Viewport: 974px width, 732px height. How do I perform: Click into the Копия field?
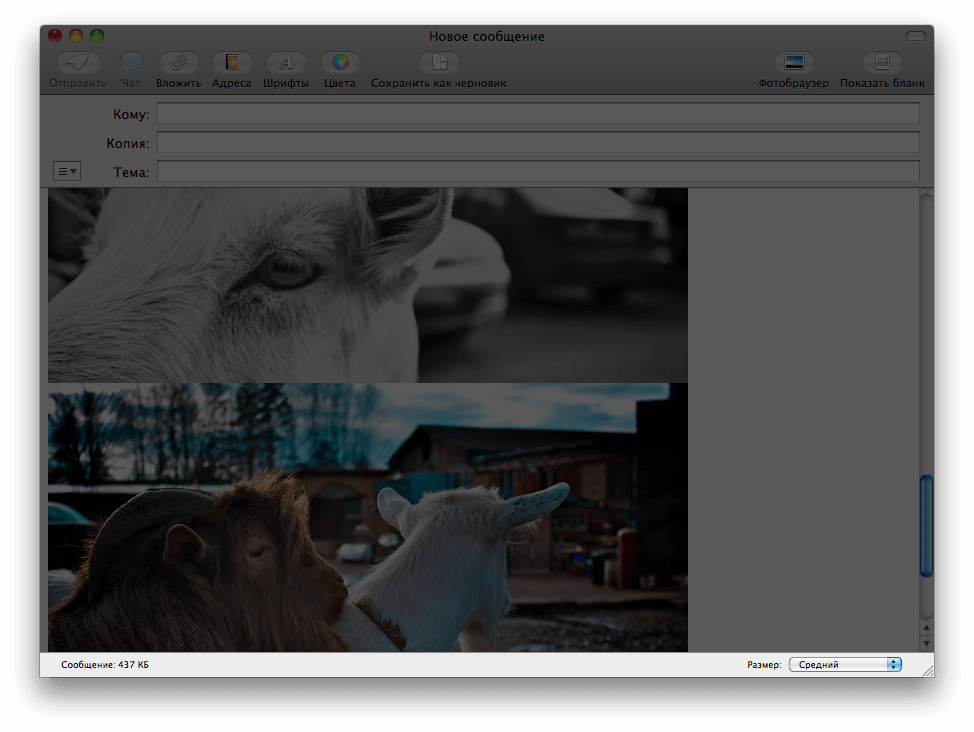538,142
